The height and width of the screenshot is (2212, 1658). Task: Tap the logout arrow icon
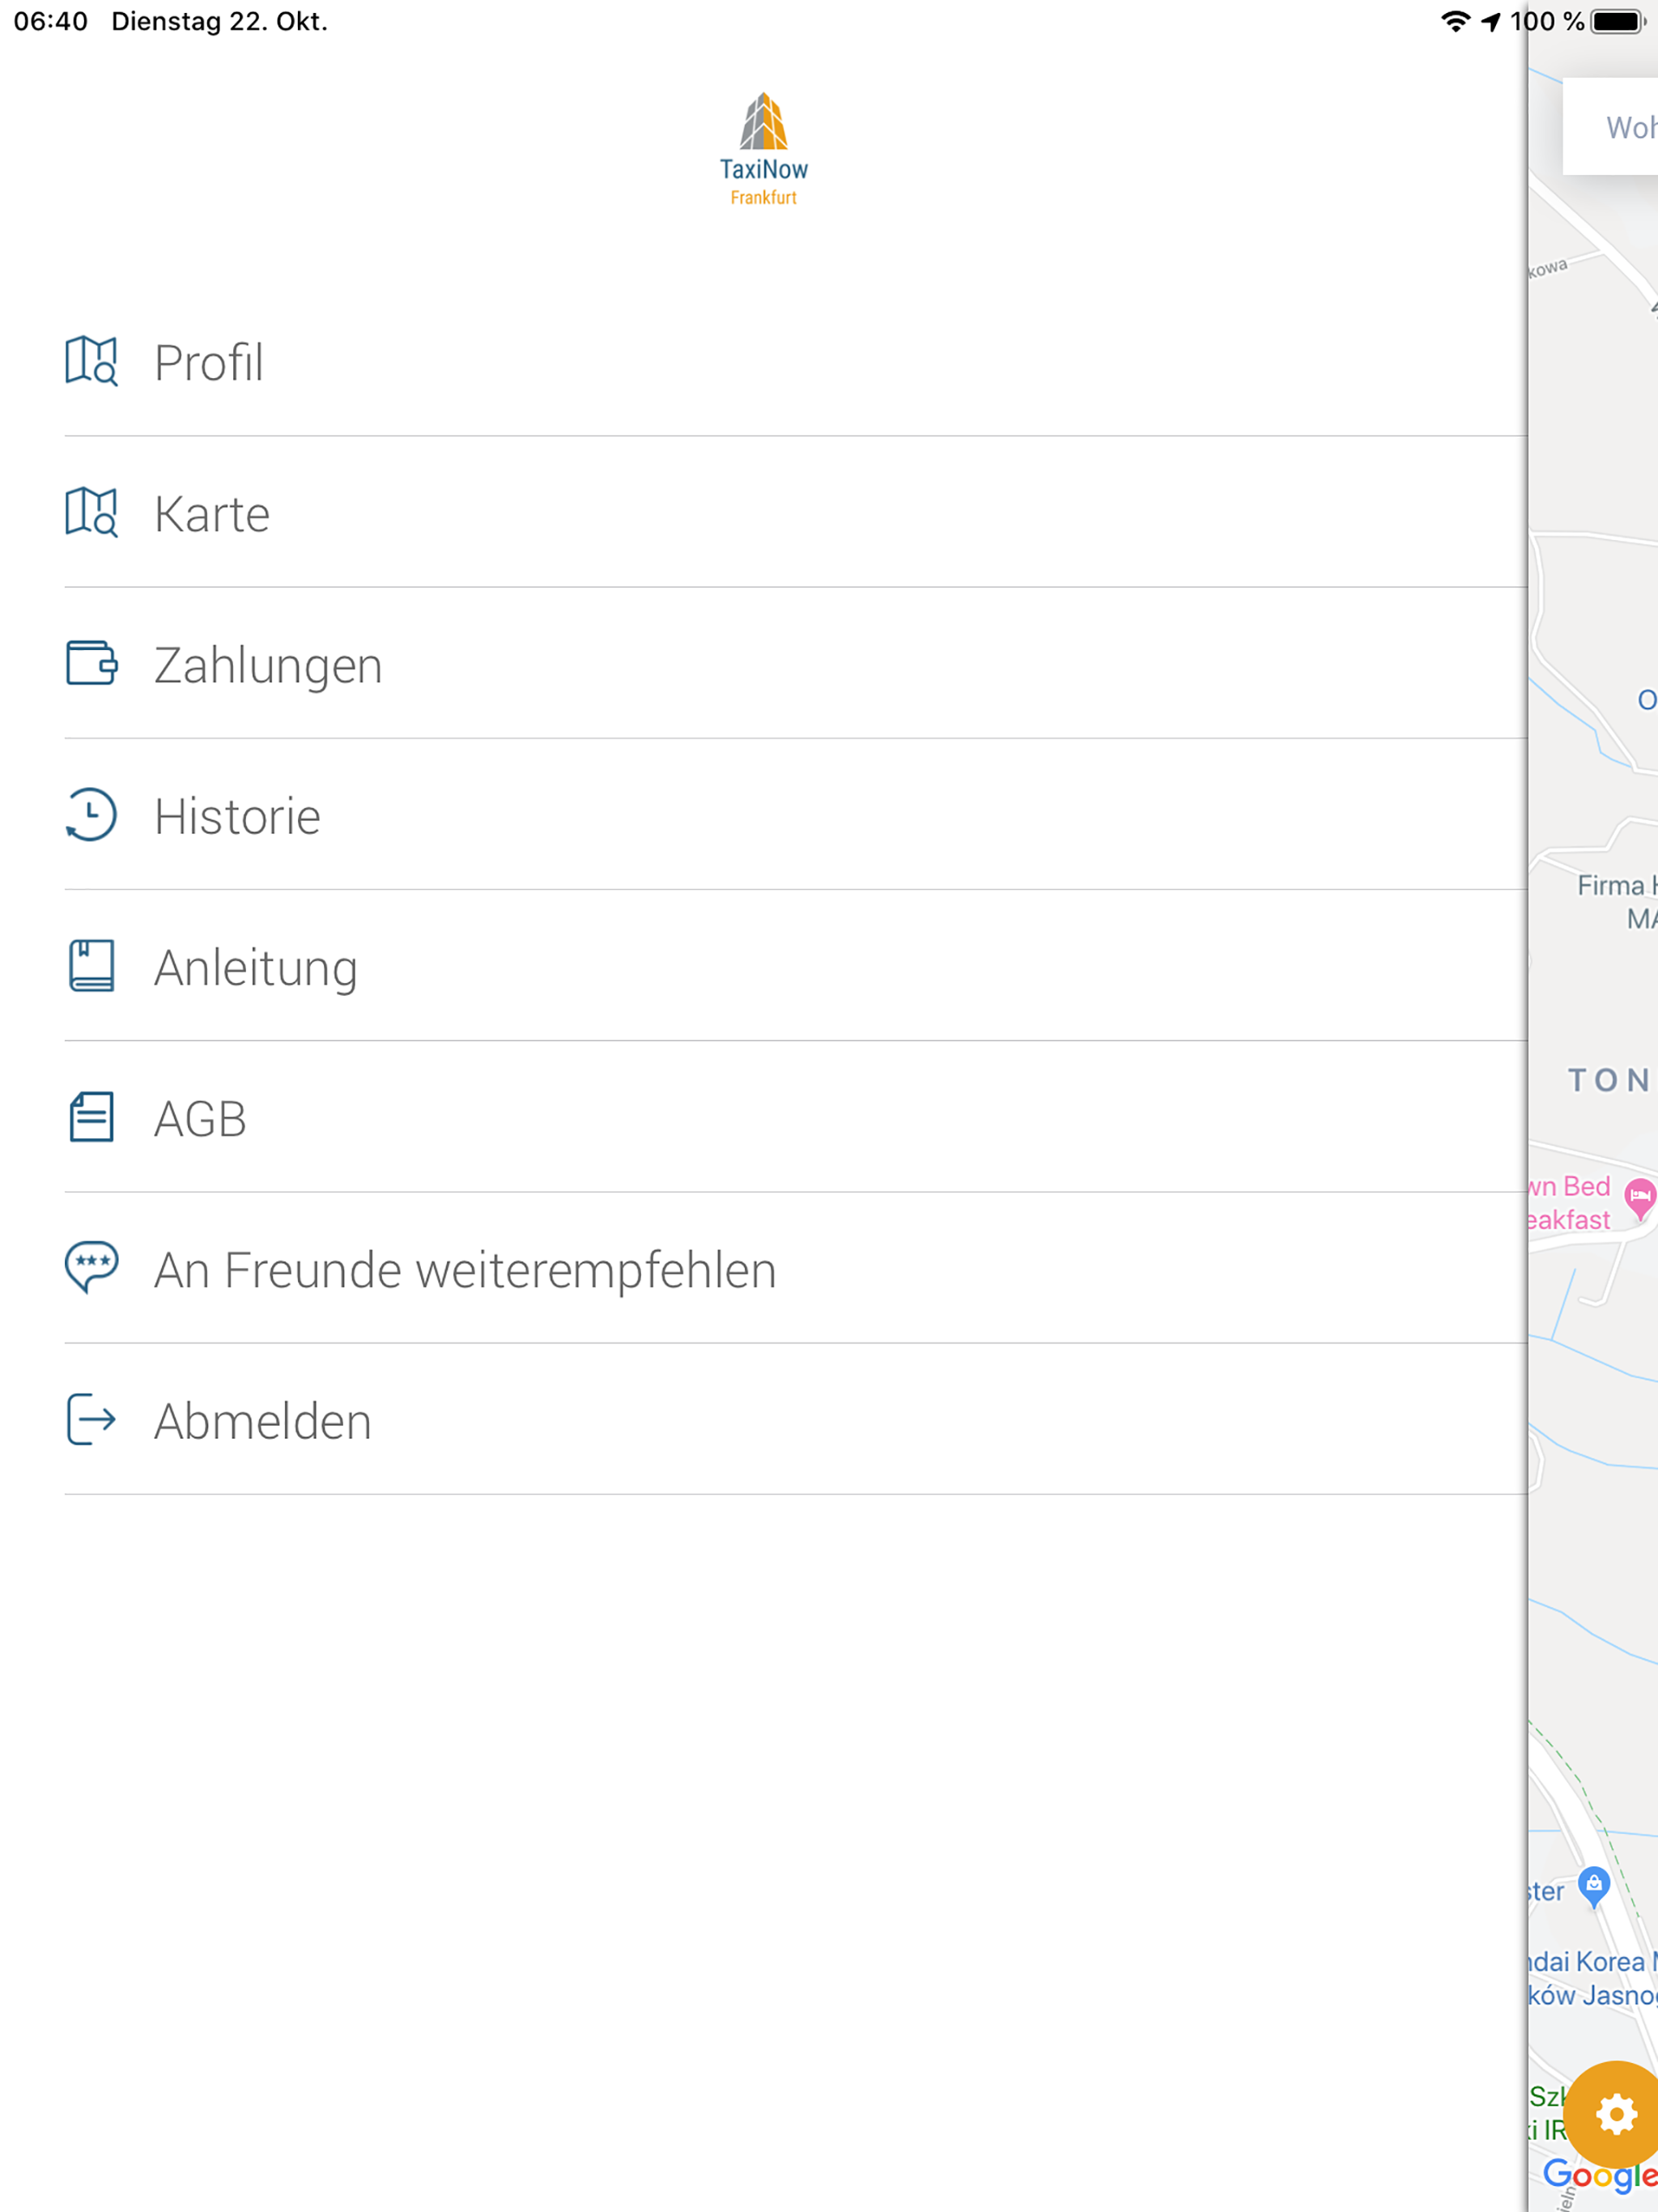[x=91, y=1420]
